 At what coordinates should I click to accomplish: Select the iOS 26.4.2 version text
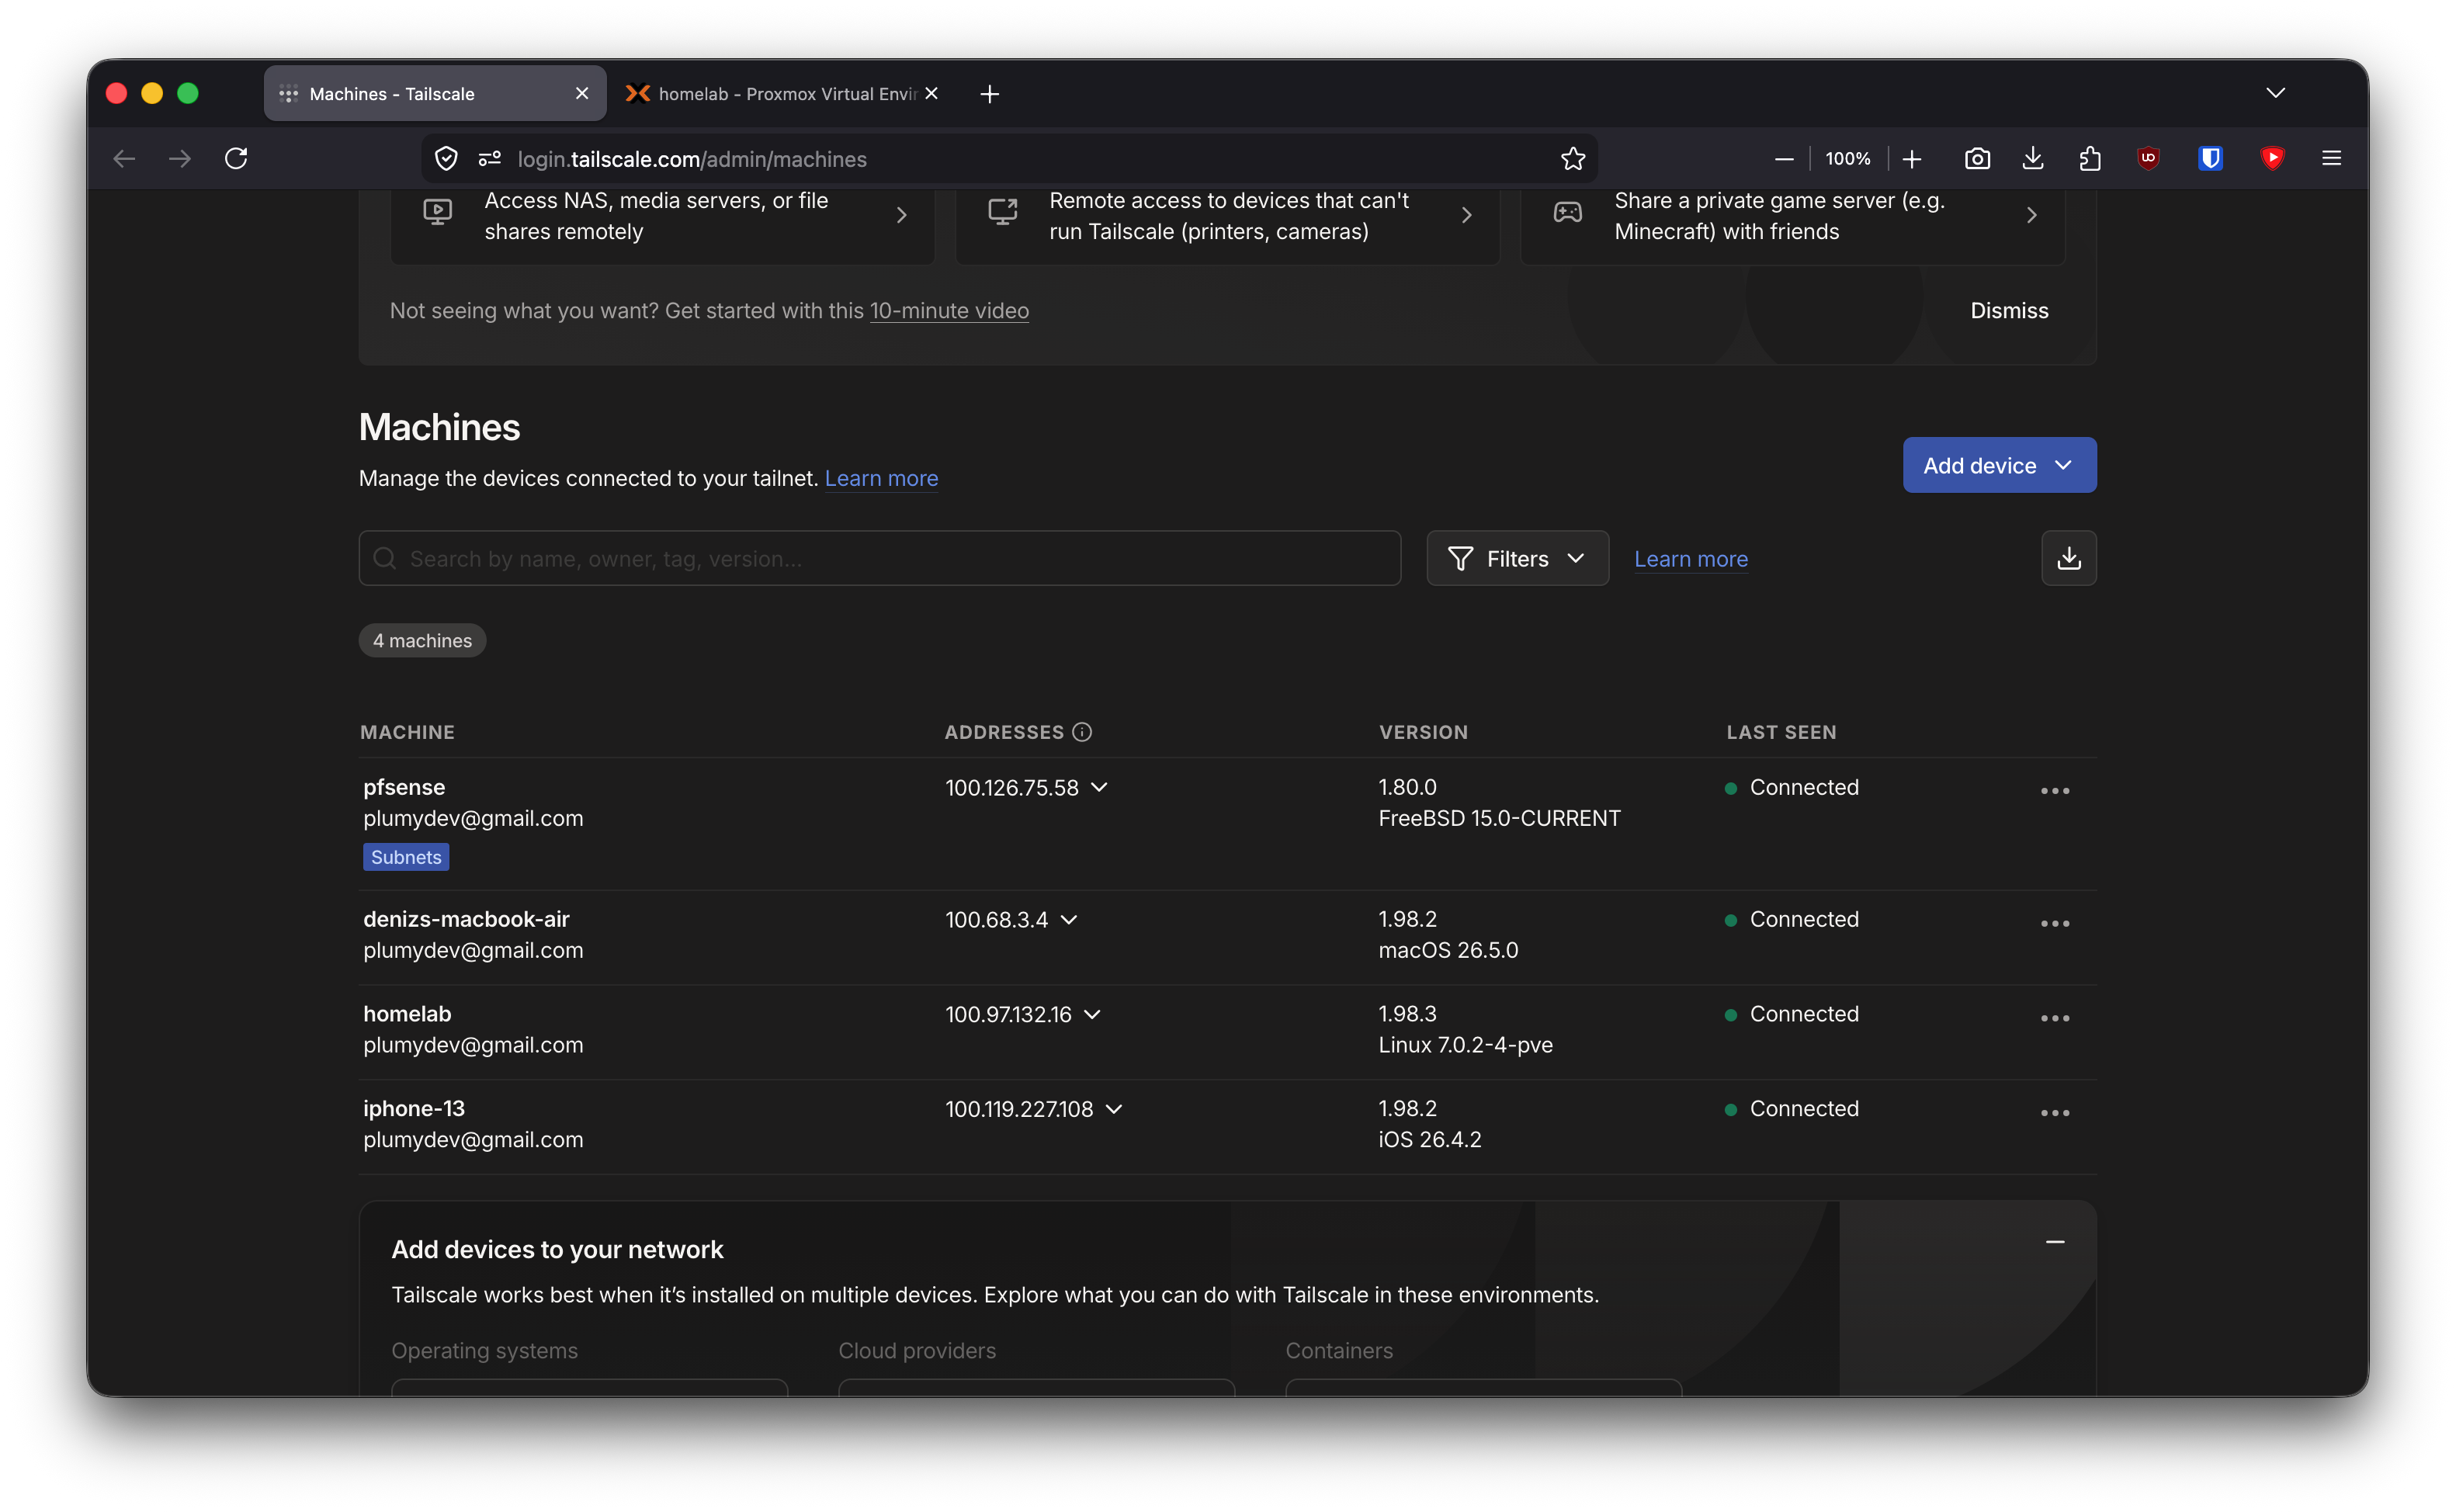(1429, 1140)
